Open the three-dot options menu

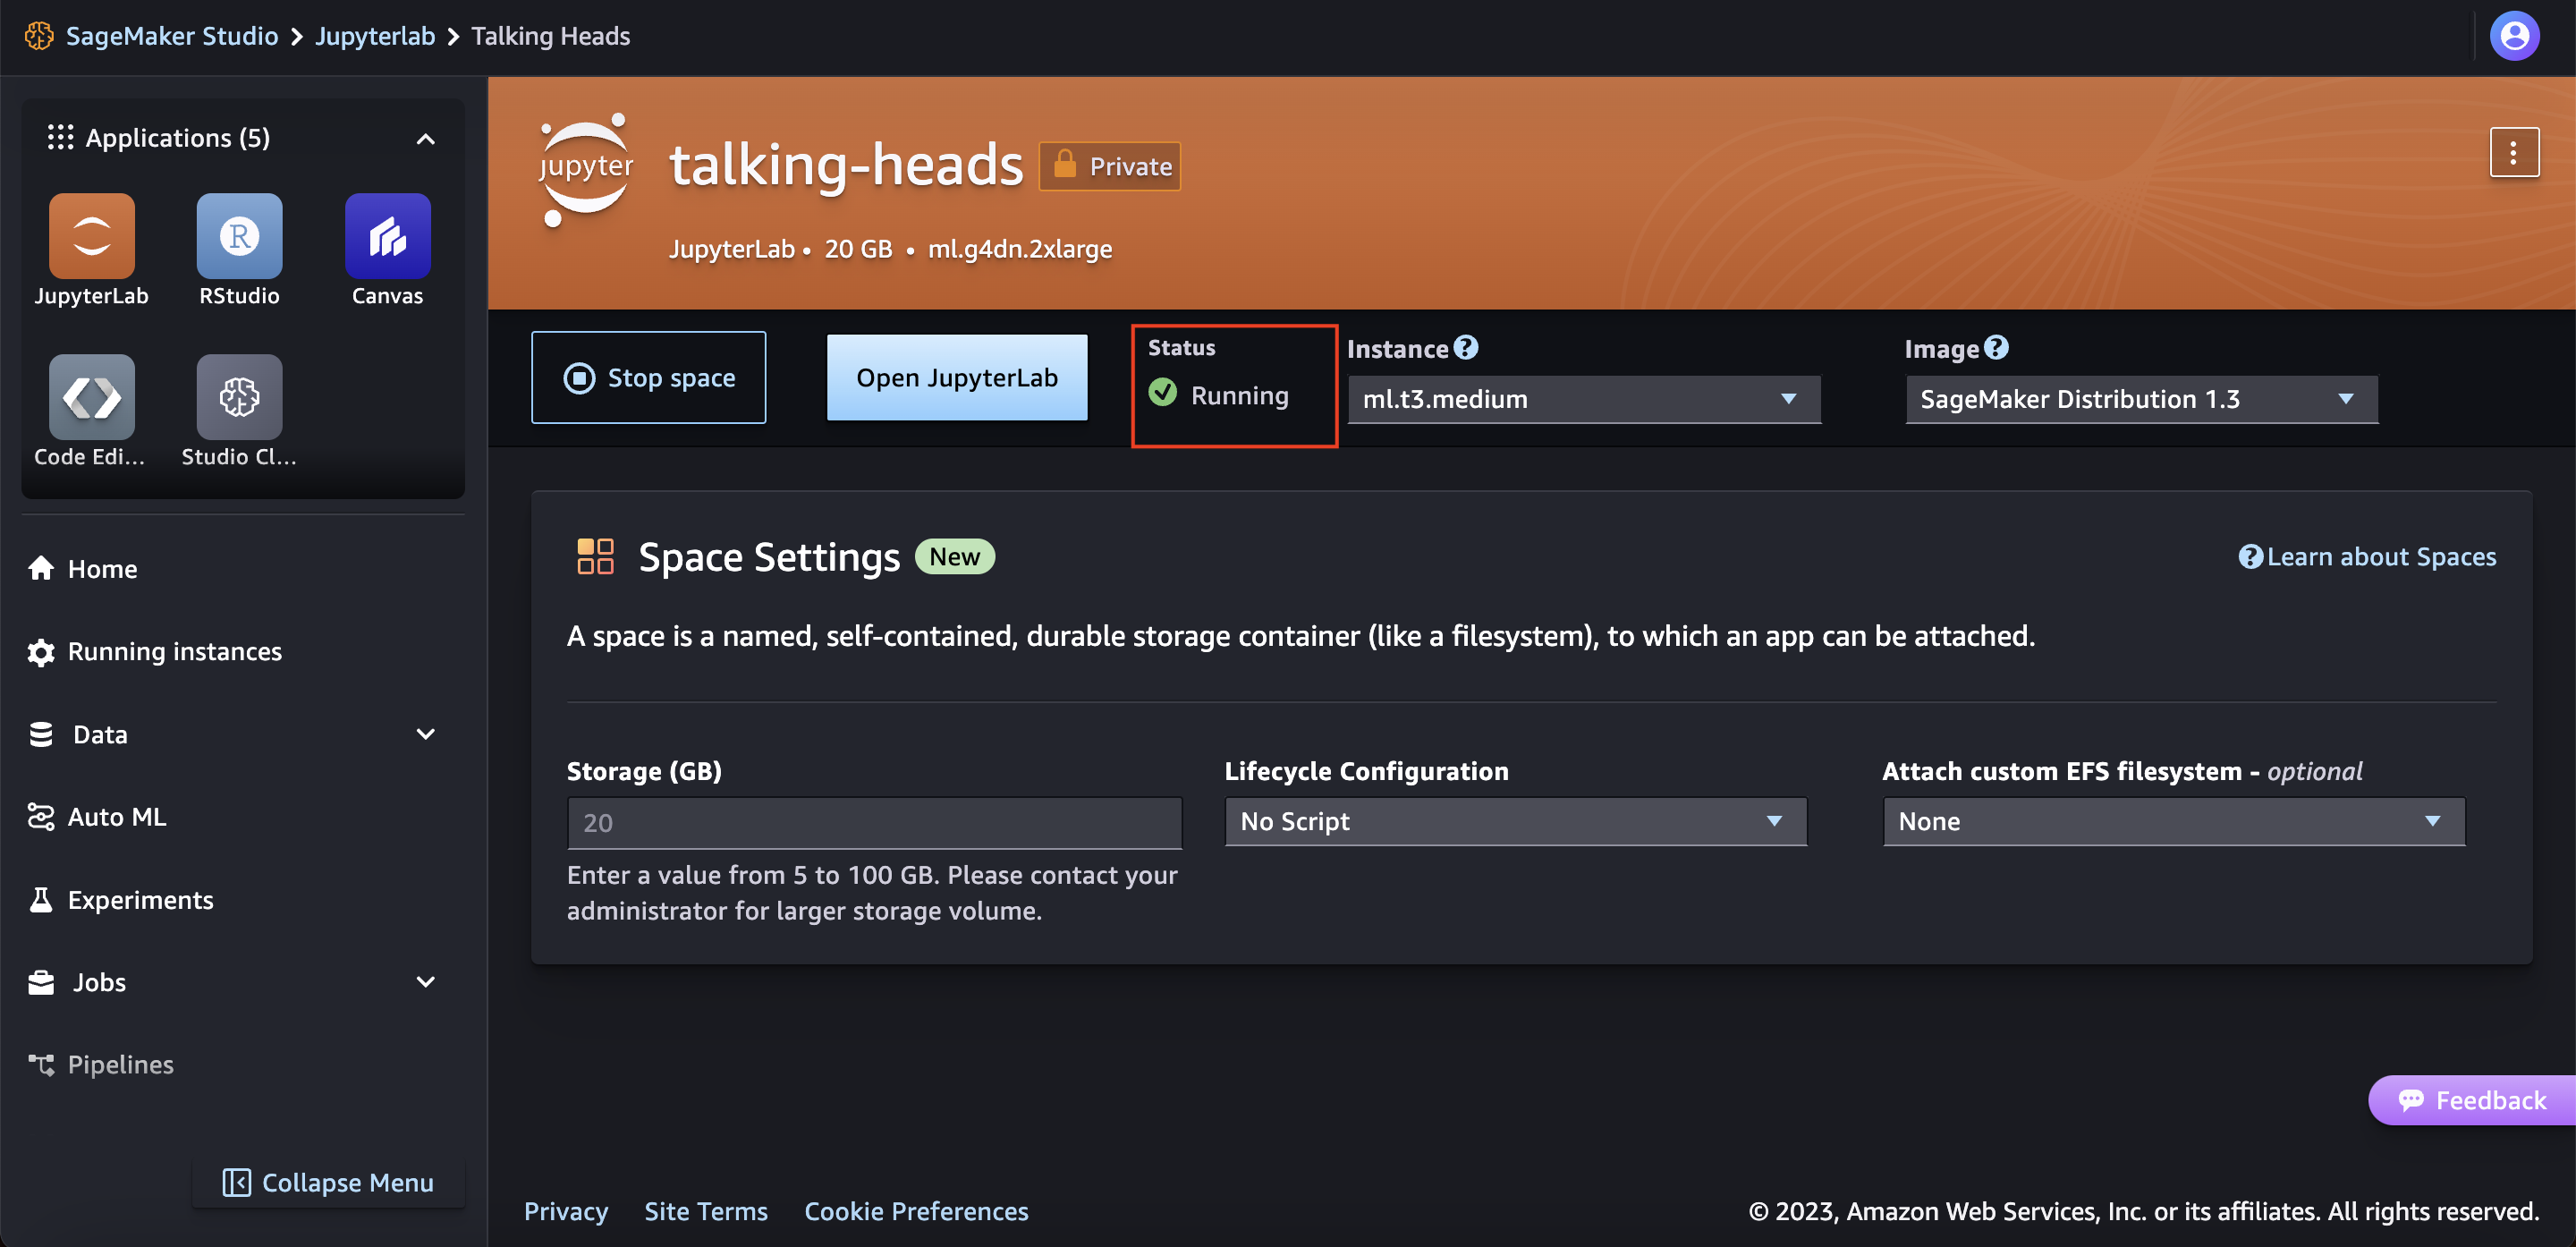pos(2513,153)
